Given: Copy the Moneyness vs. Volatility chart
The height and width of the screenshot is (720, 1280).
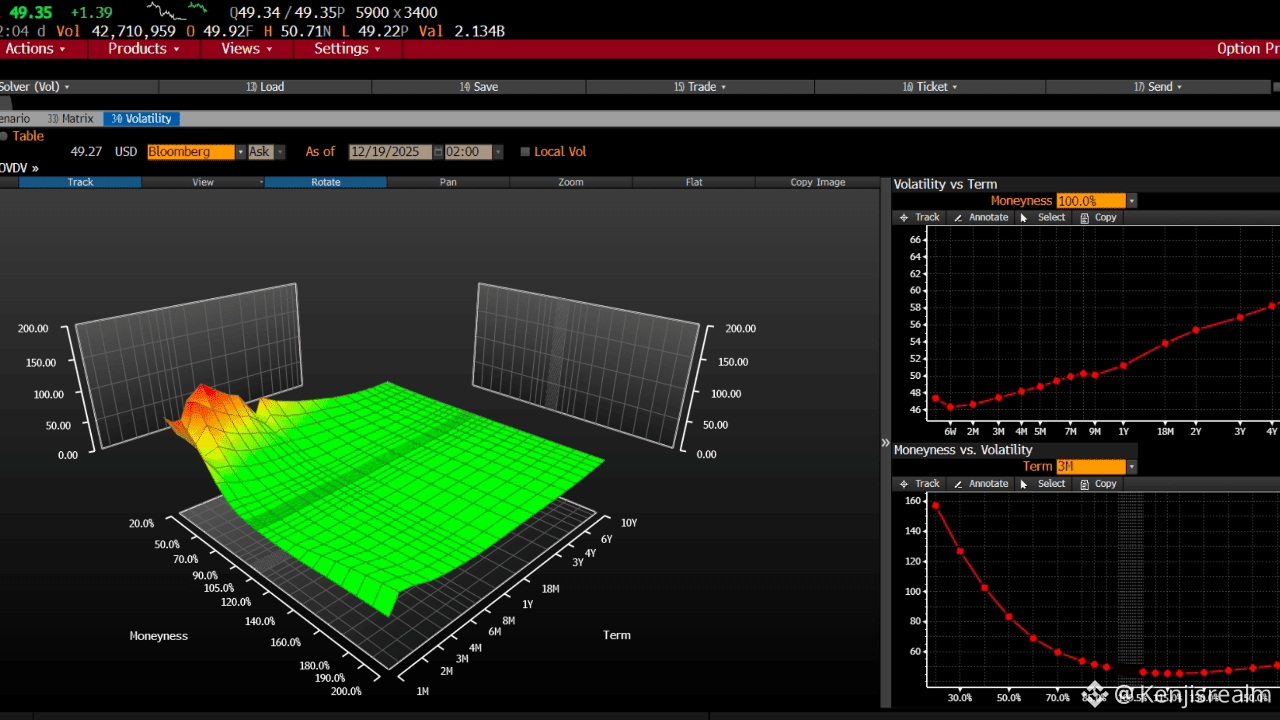Looking at the screenshot, I should click(x=1098, y=484).
